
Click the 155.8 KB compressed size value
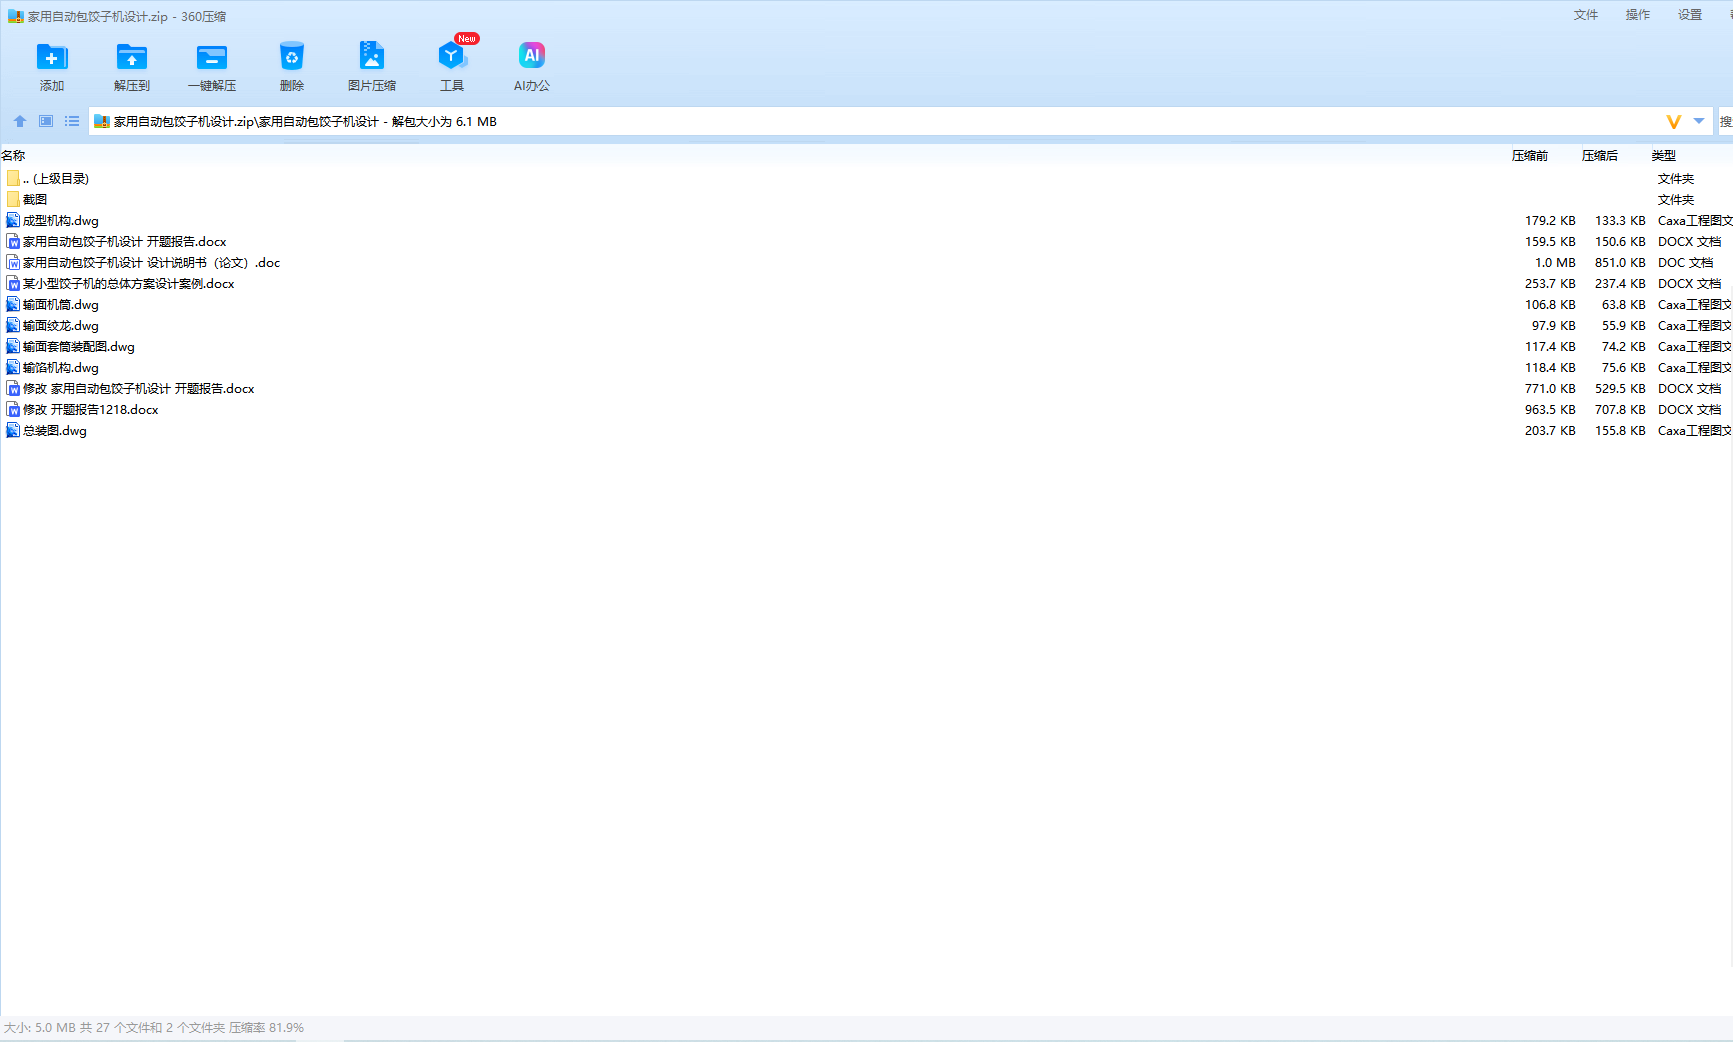pos(1620,431)
